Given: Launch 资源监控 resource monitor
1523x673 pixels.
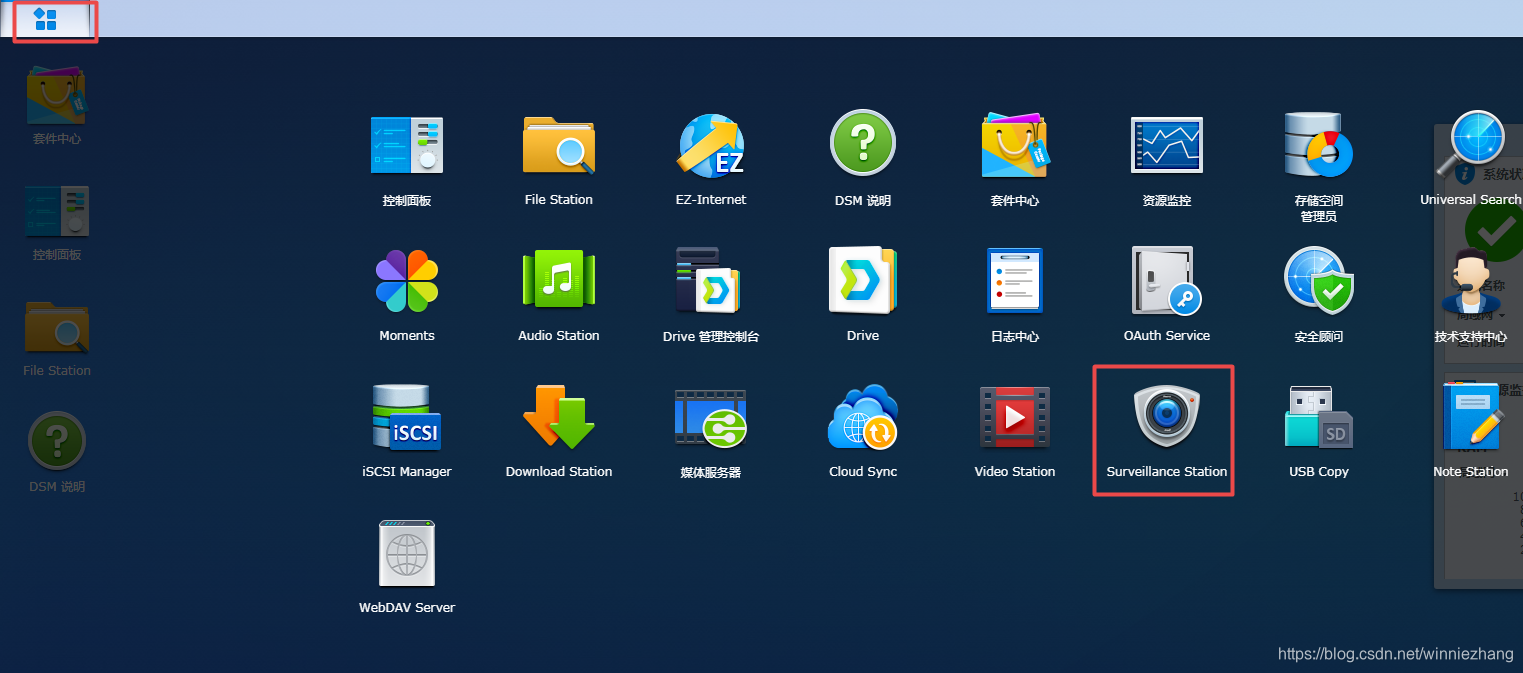Looking at the screenshot, I should coord(1167,146).
